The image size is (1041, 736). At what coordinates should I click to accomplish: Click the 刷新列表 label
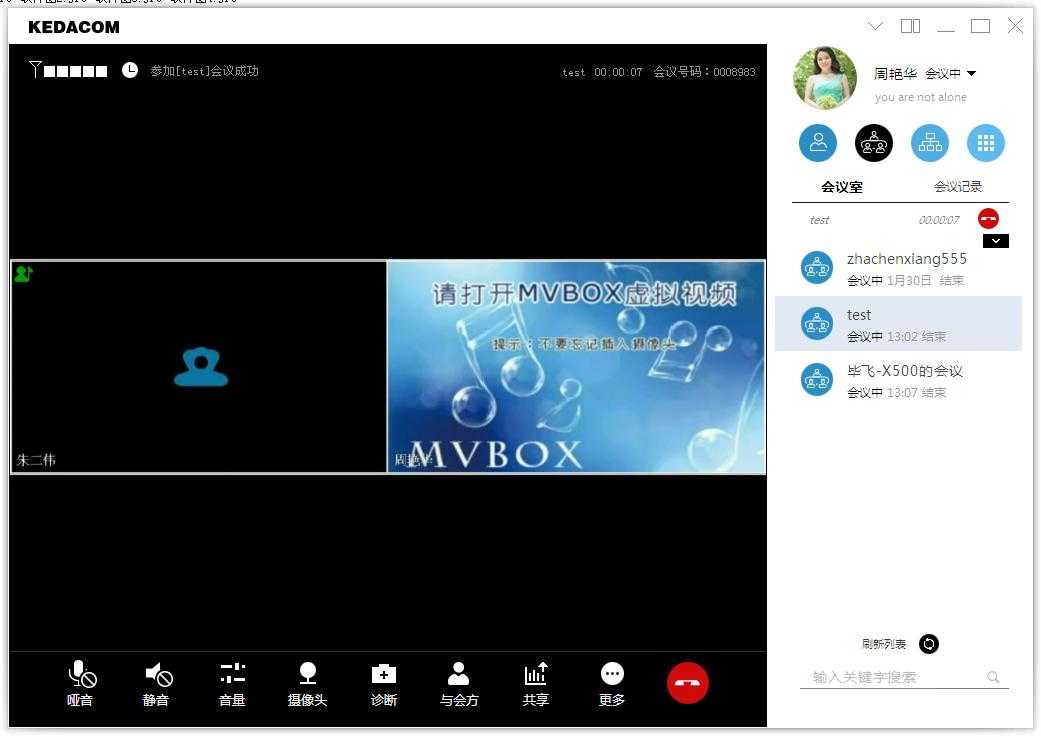(x=884, y=644)
